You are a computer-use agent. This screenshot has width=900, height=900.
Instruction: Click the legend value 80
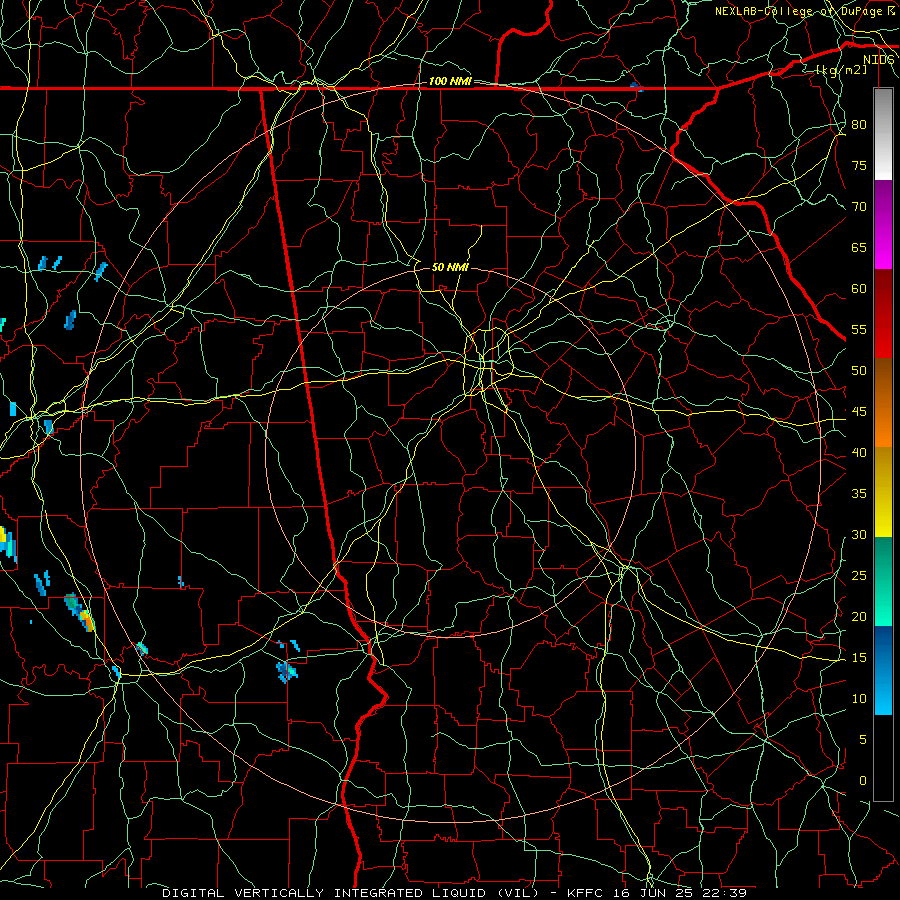[x=859, y=125]
